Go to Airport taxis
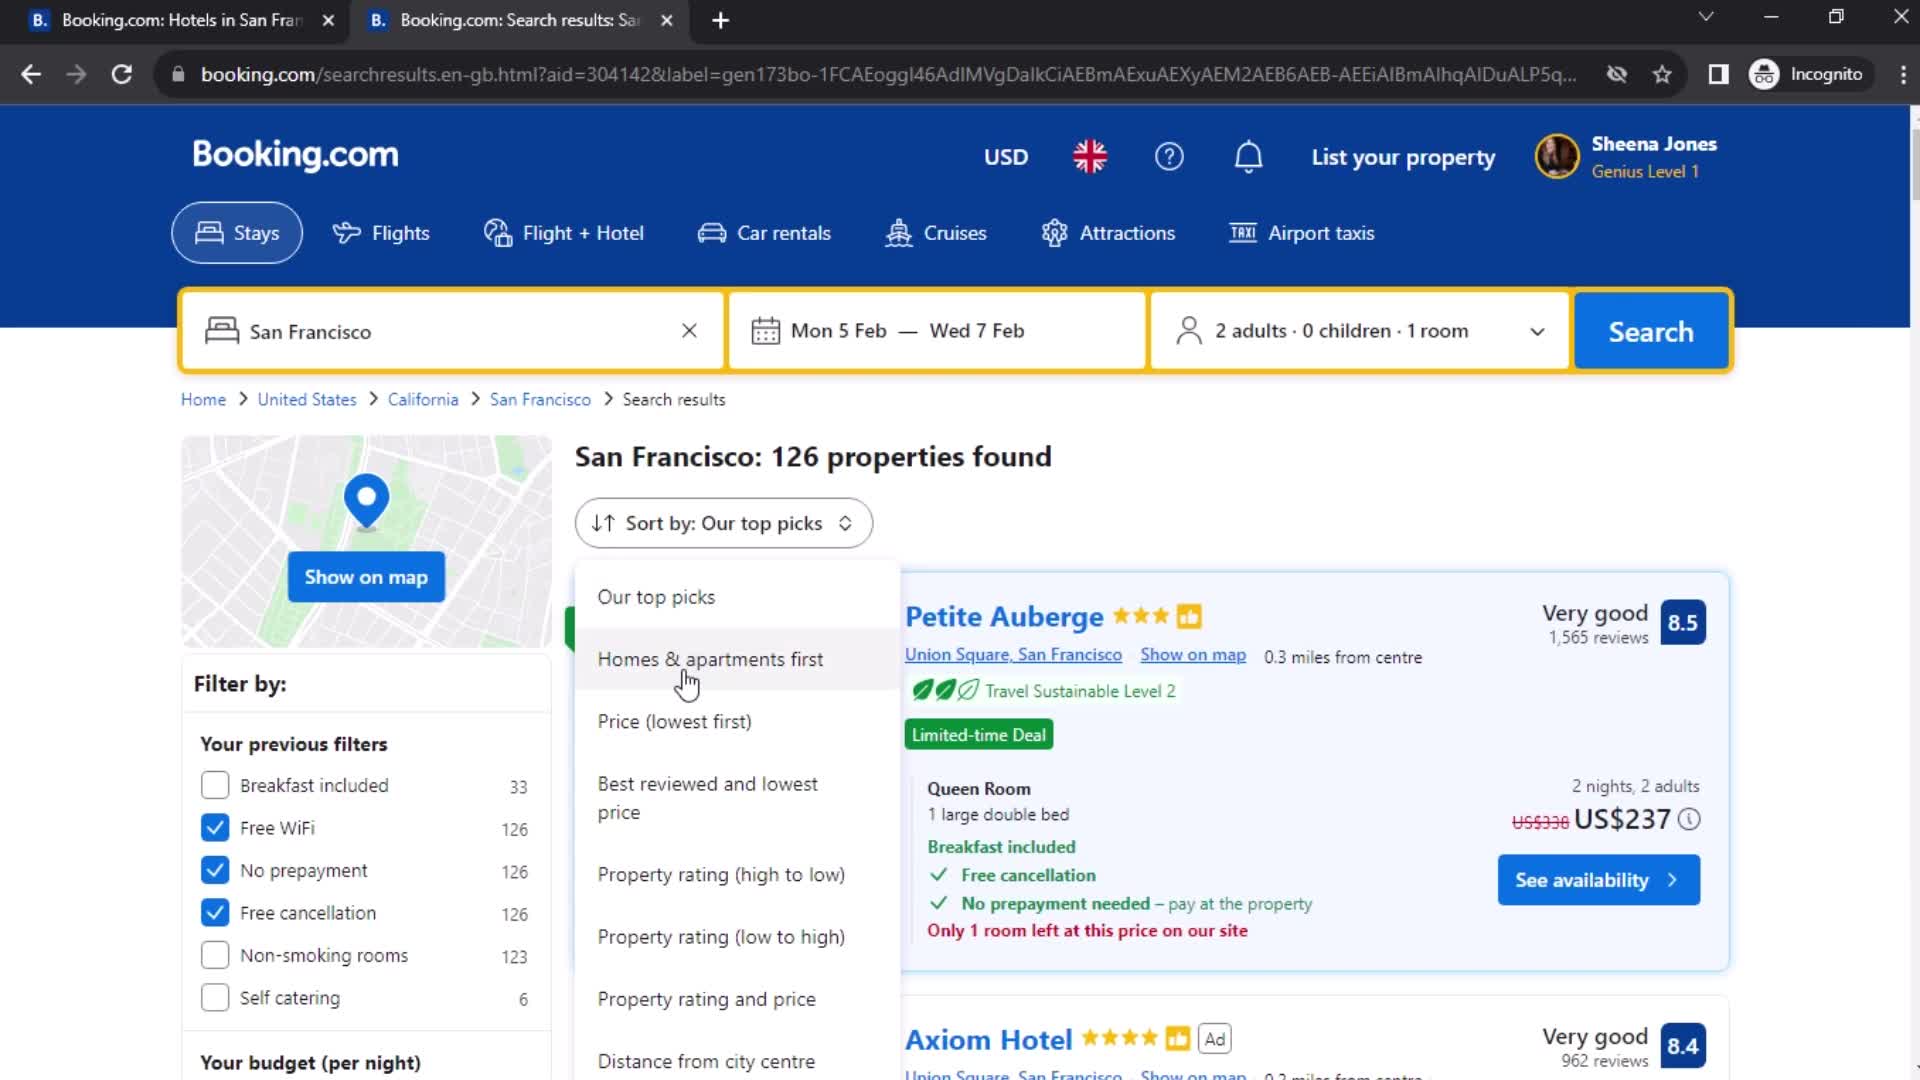This screenshot has width=1920, height=1080. 1302,233
